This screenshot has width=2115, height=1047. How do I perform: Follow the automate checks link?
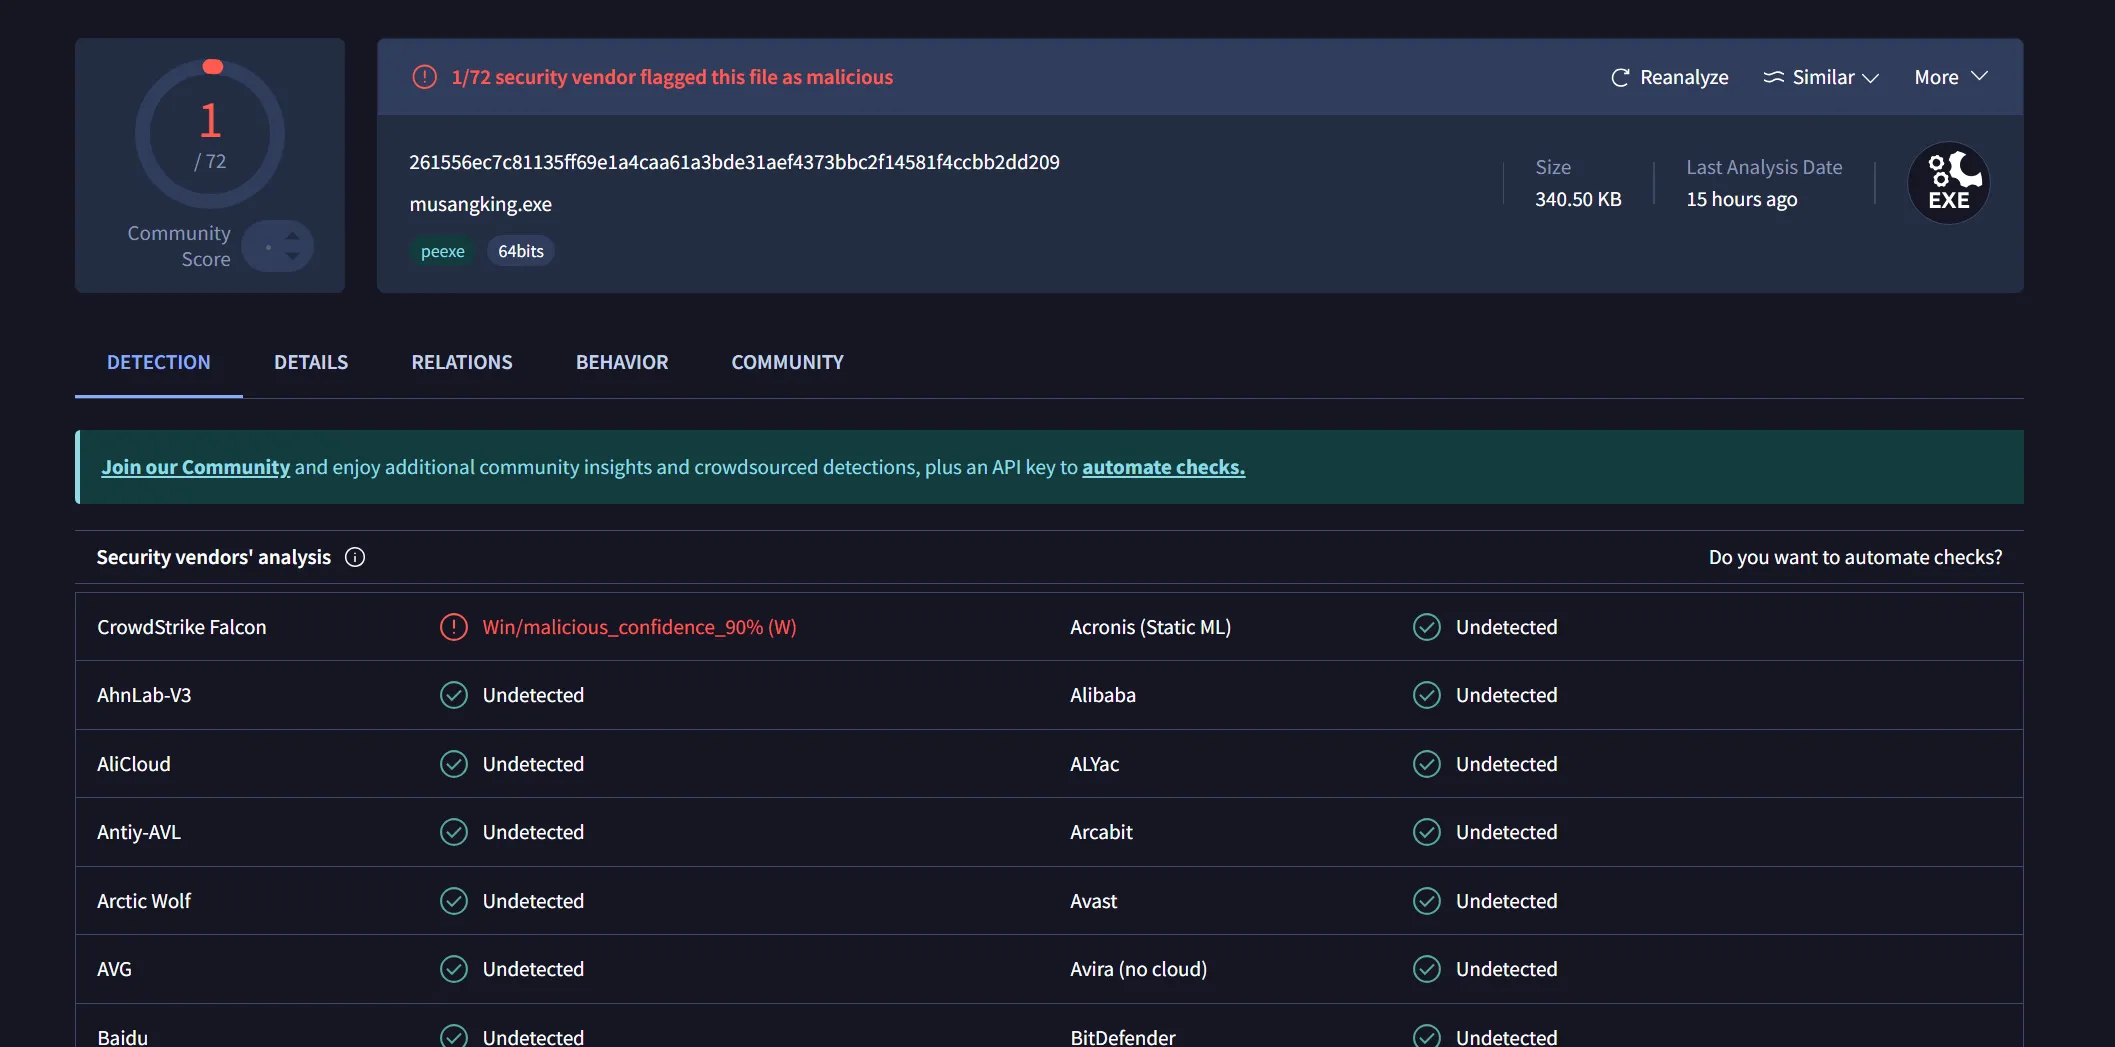1163,467
